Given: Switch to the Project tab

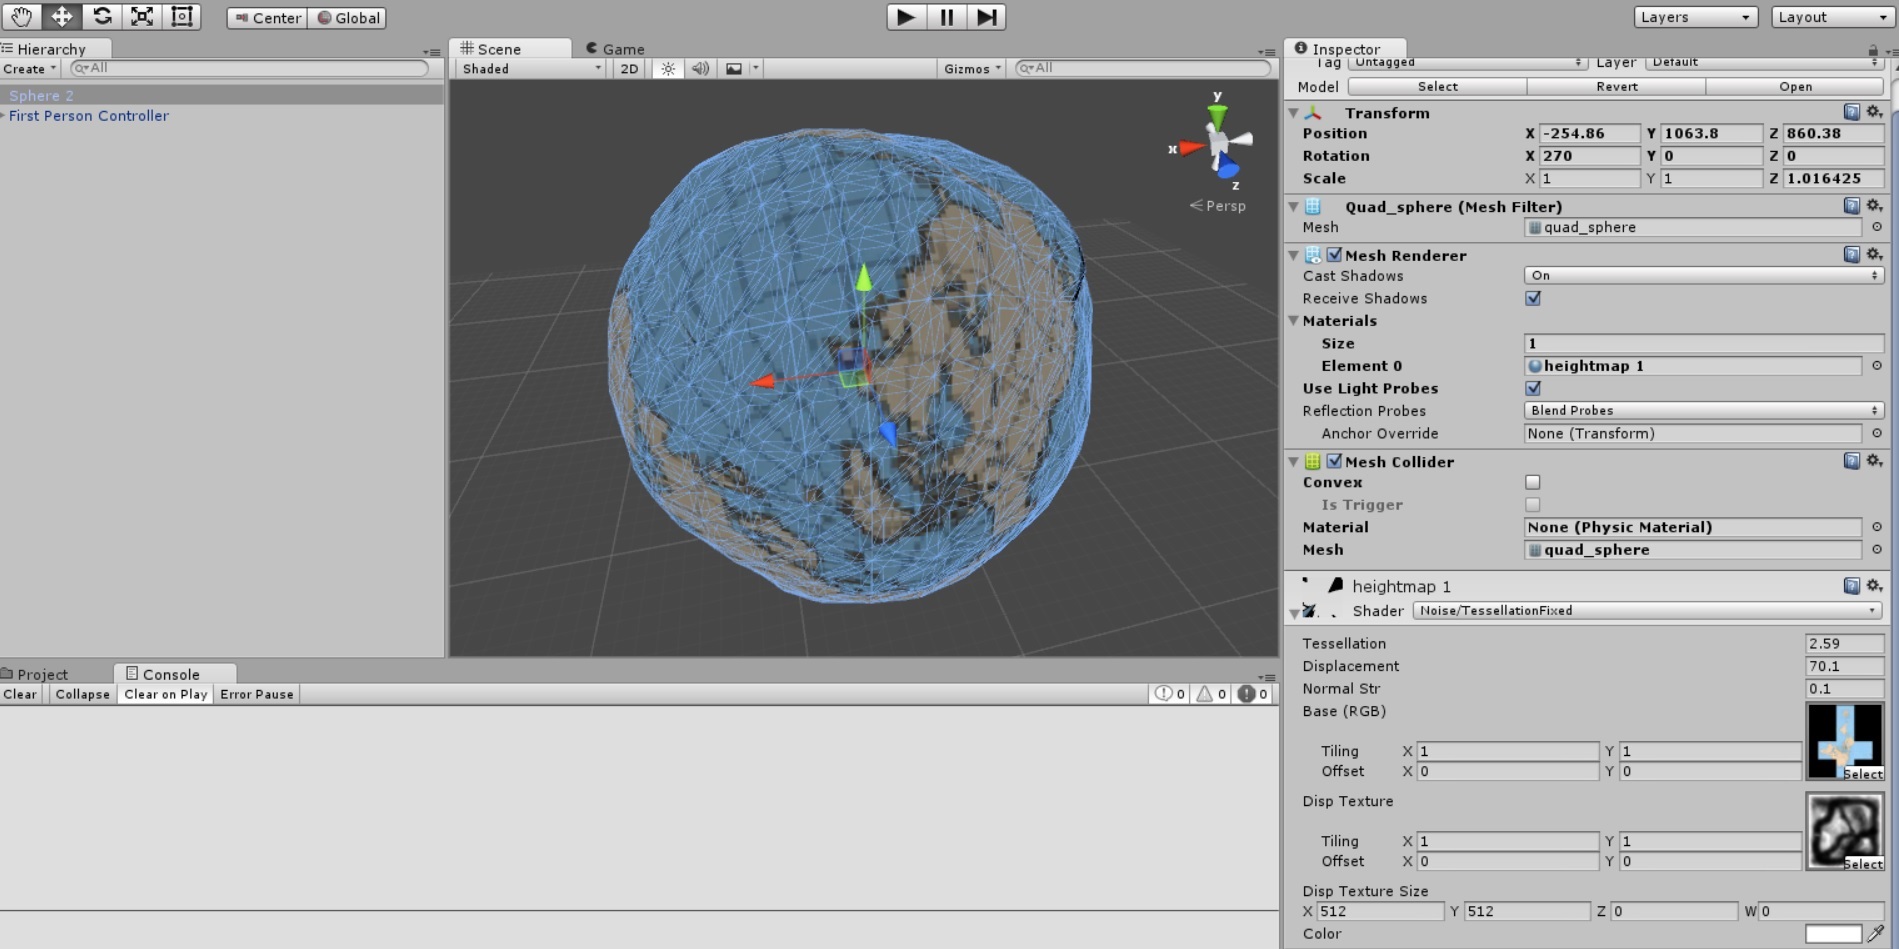Looking at the screenshot, I should [35, 674].
